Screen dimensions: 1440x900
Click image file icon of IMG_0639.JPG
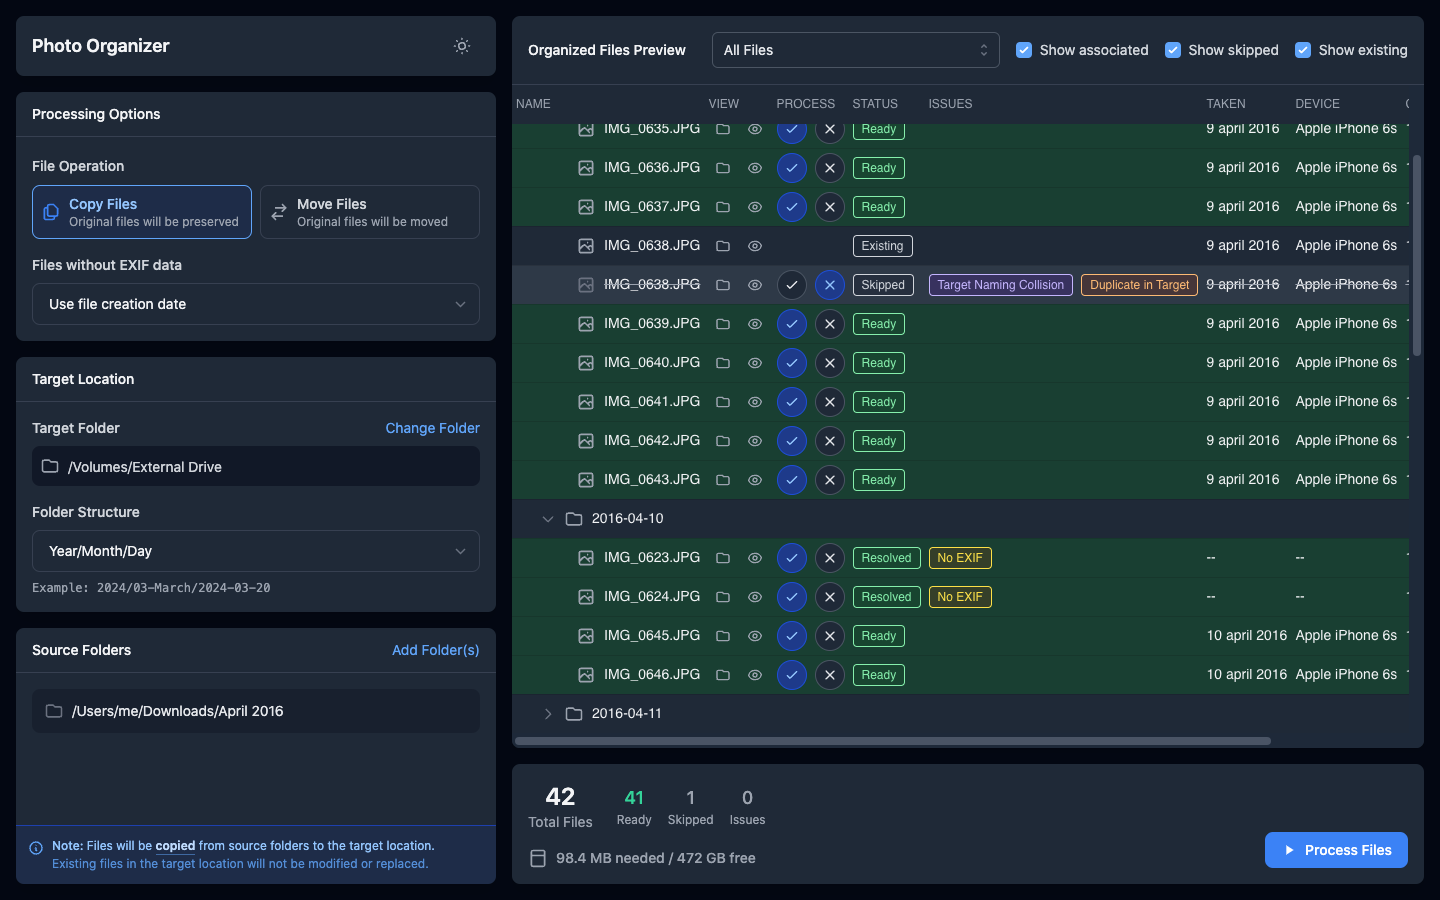[586, 324]
